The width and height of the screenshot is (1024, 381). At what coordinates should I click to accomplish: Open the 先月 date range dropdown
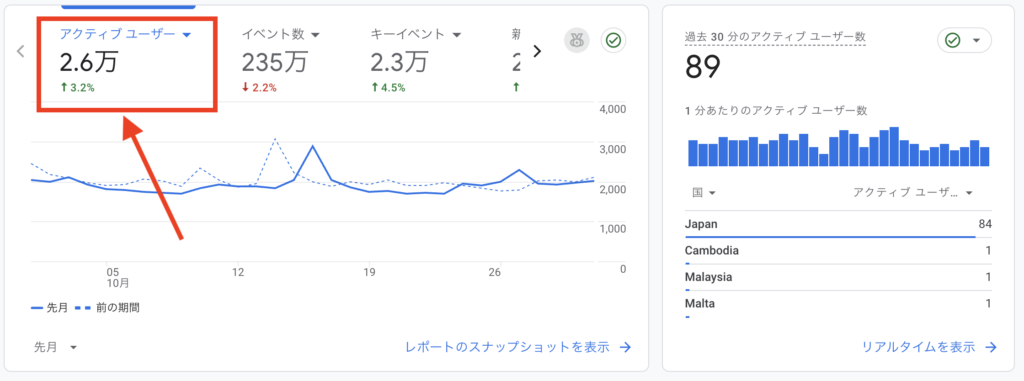click(56, 347)
